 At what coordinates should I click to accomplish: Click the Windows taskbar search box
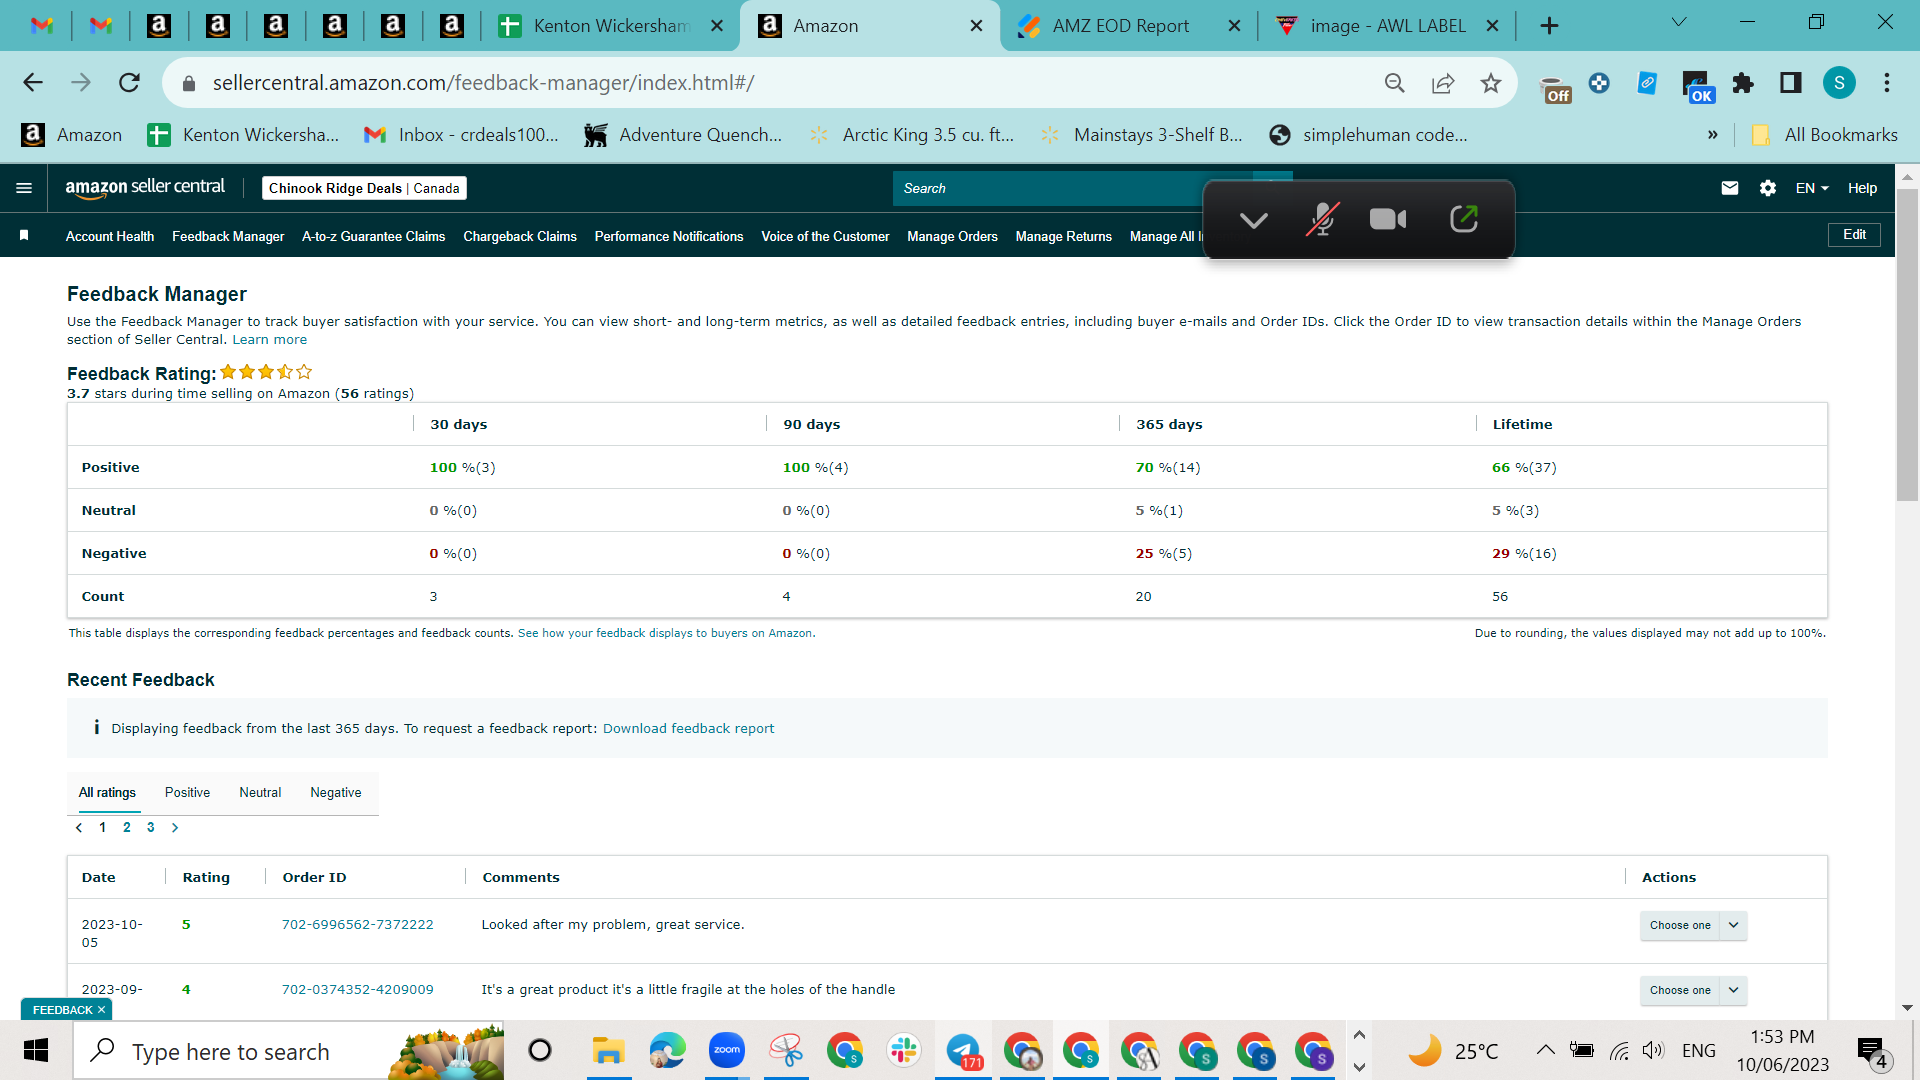288,1051
